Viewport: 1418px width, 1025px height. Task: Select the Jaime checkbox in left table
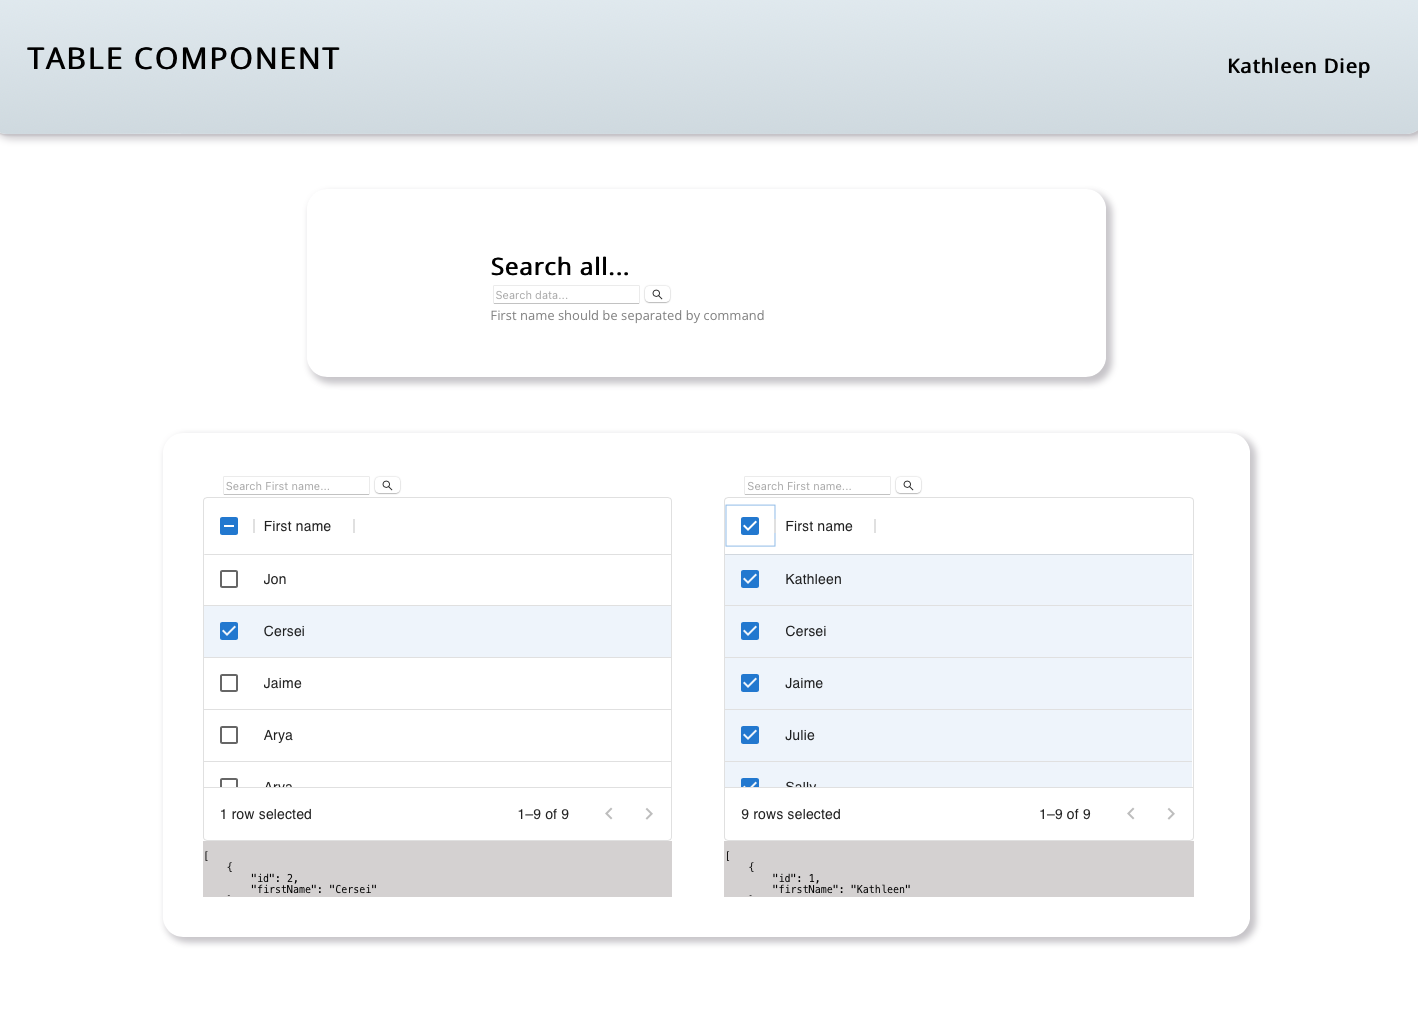229,683
